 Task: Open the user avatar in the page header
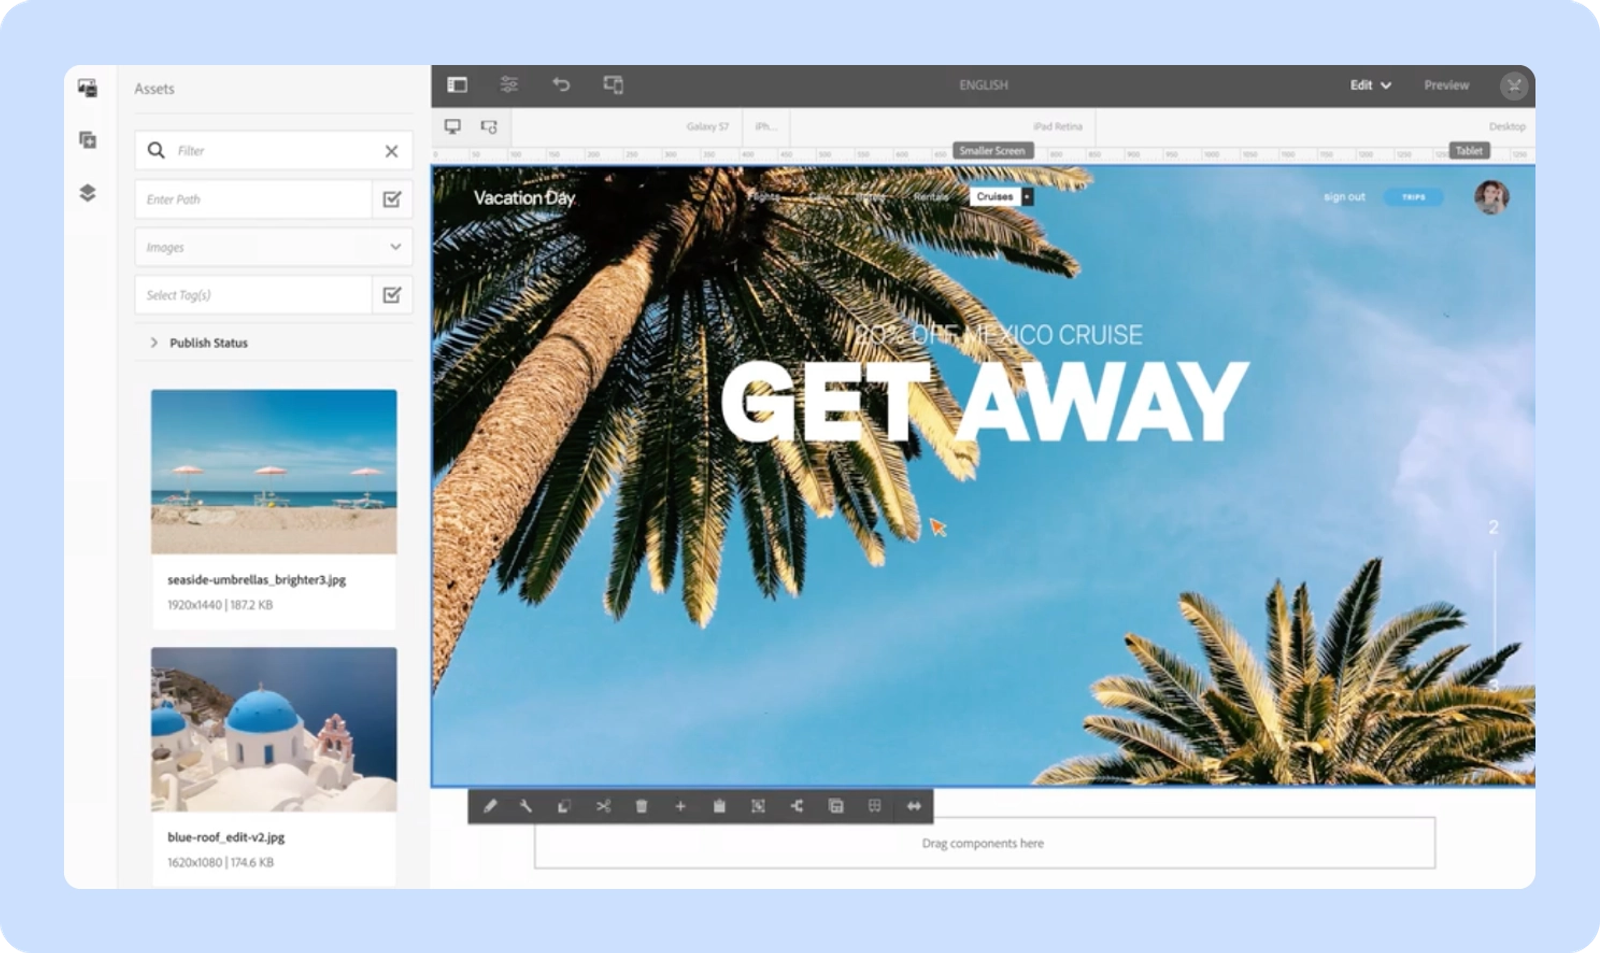coord(1491,197)
